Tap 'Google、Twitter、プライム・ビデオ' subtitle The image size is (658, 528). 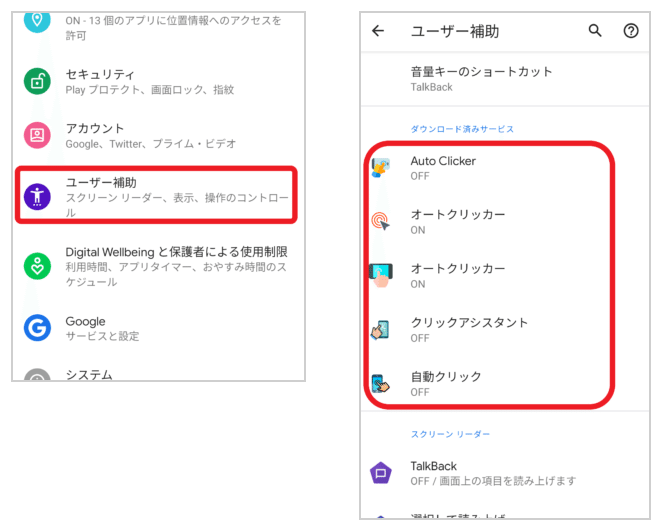(151, 144)
